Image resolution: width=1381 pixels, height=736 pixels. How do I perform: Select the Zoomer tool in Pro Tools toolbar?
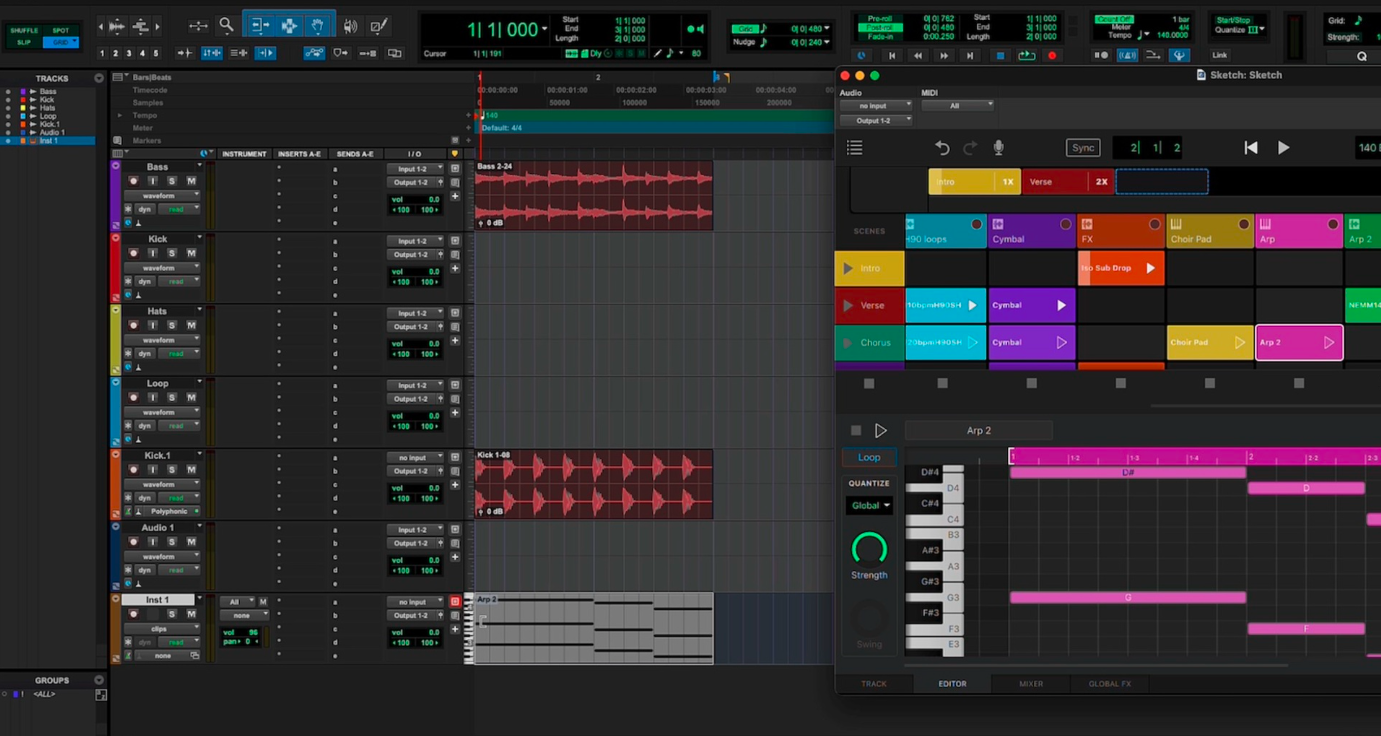click(x=227, y=25)
